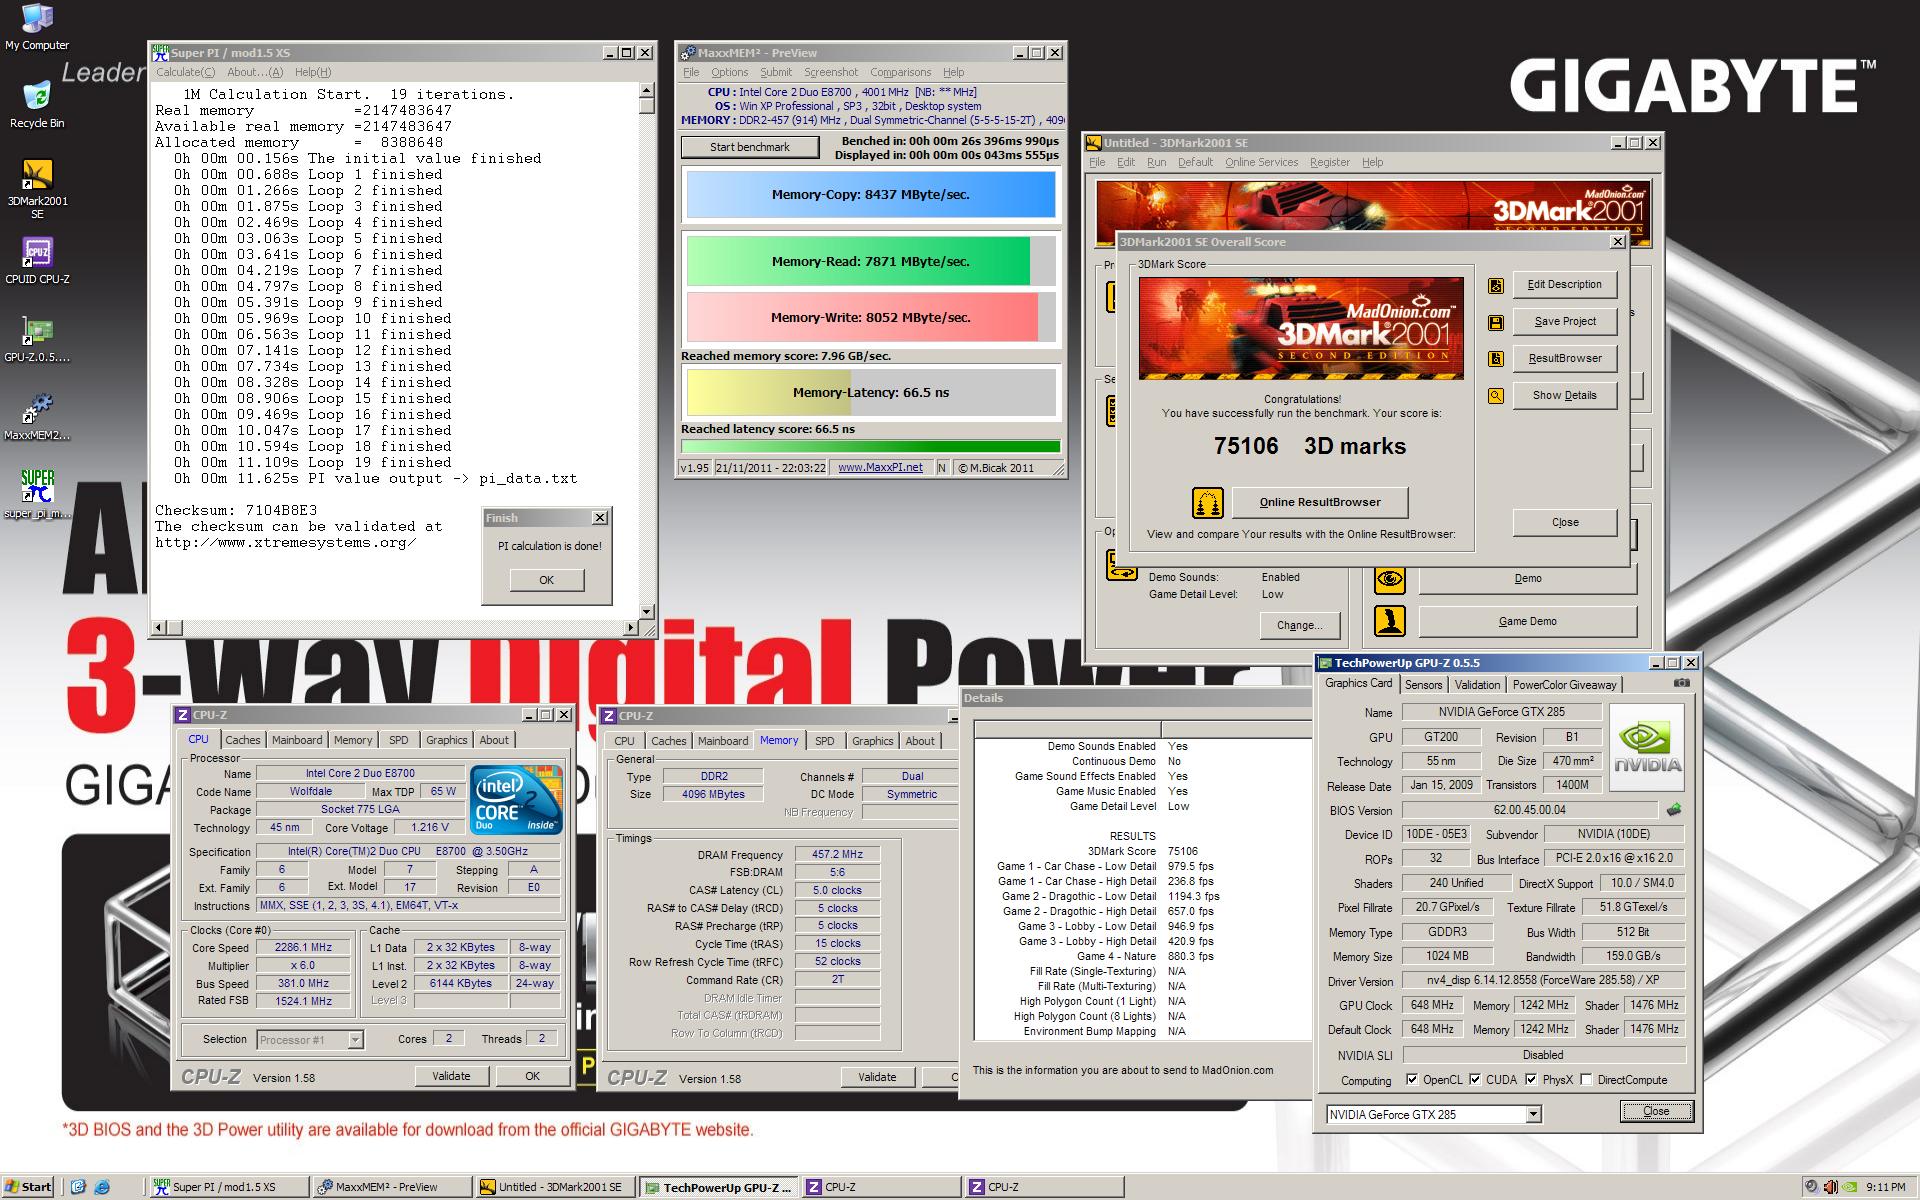Click the Memory-Copy result bar

871,195
